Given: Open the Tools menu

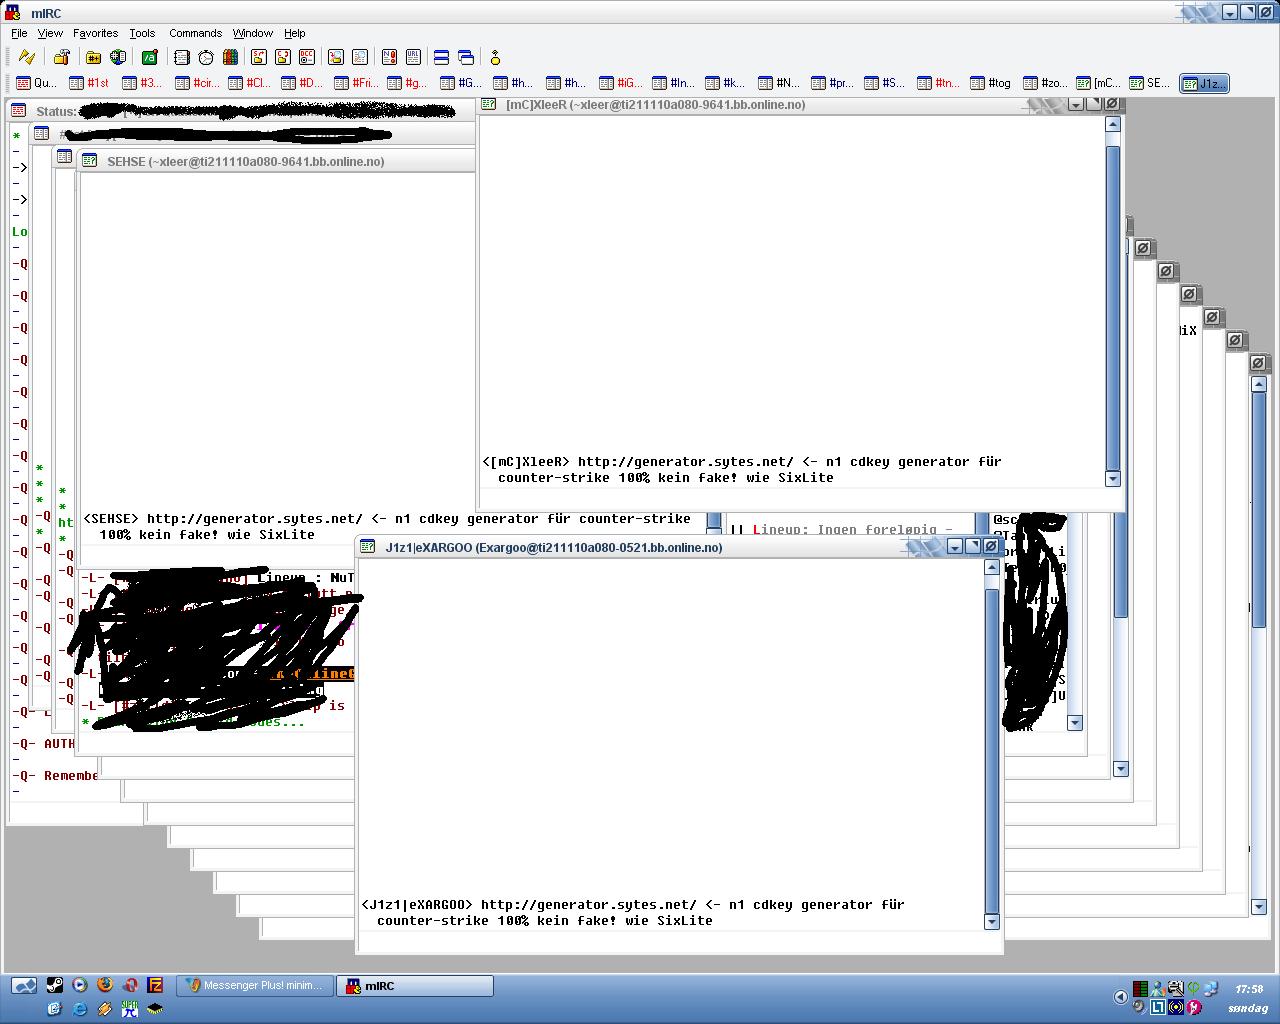Looking at the screenshot, I should coord(142,33).
